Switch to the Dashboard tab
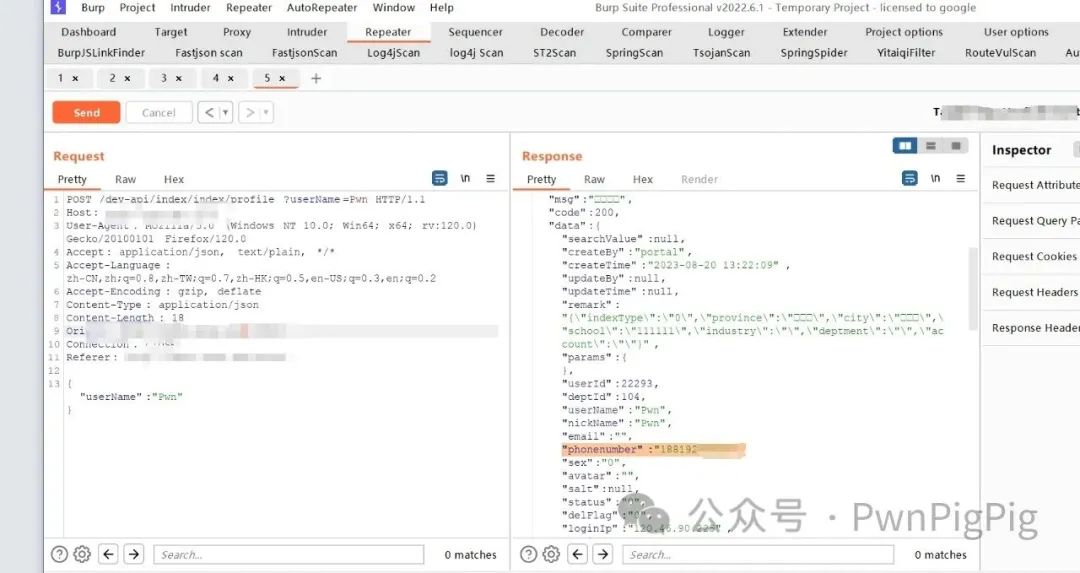This screenshot has width=1080, height=573. (x=89, y=32)
